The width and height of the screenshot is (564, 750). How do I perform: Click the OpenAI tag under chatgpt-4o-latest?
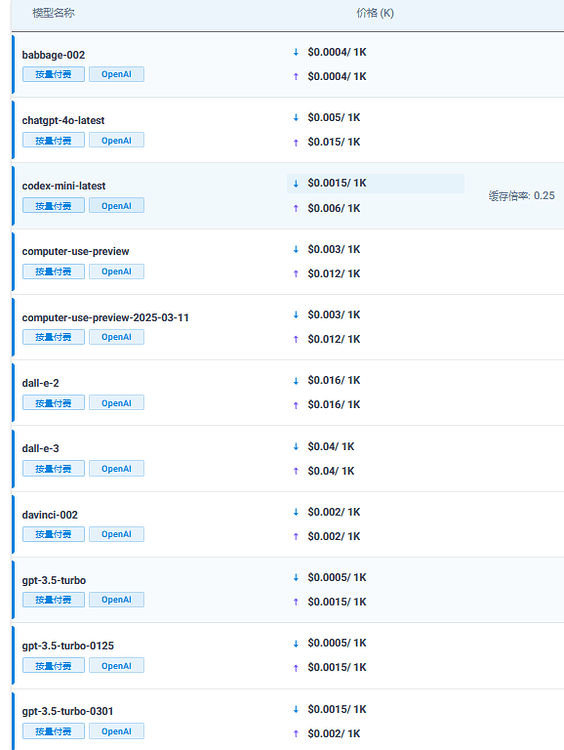[x=116, y=140]
